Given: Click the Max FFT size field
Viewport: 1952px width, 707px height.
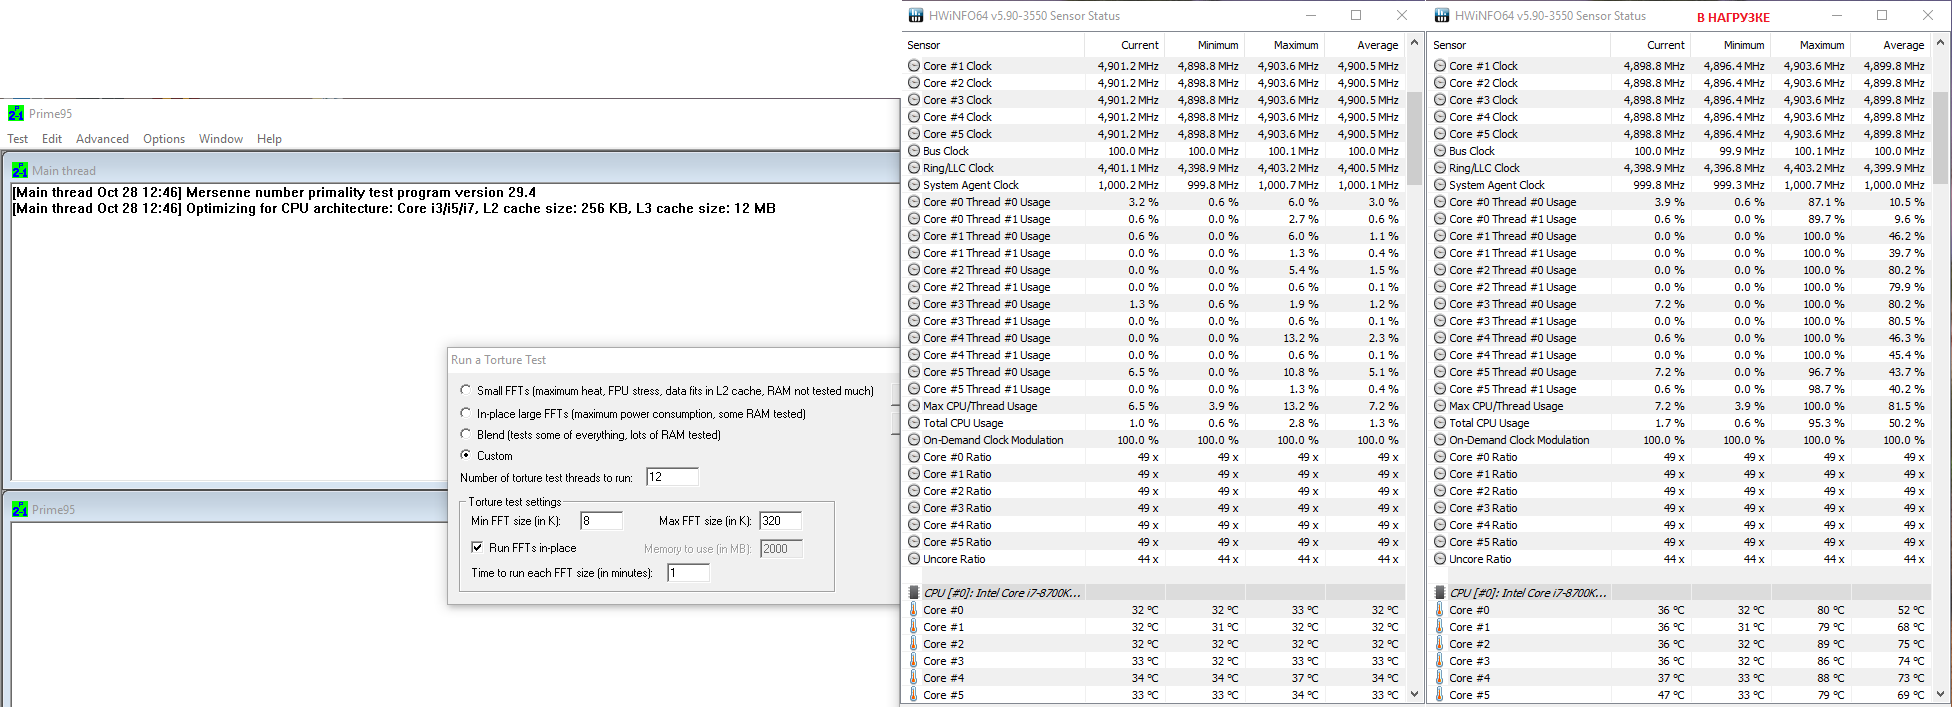Looking at the screenshot, I should [x=780, y=521].
